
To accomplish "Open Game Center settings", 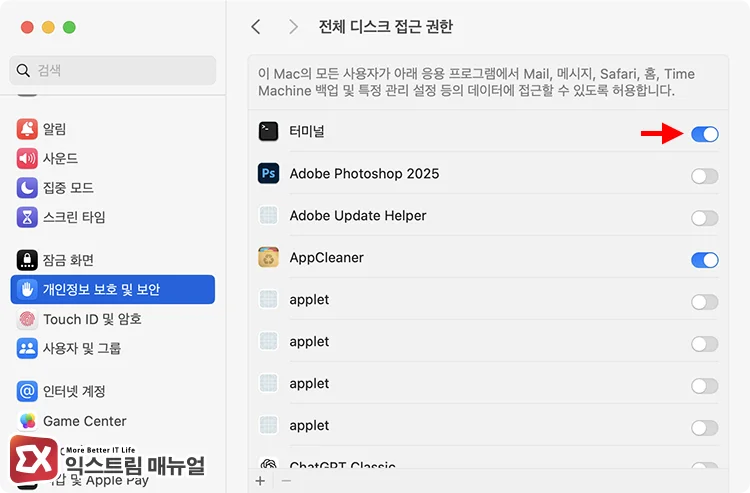I will (112, 421).
